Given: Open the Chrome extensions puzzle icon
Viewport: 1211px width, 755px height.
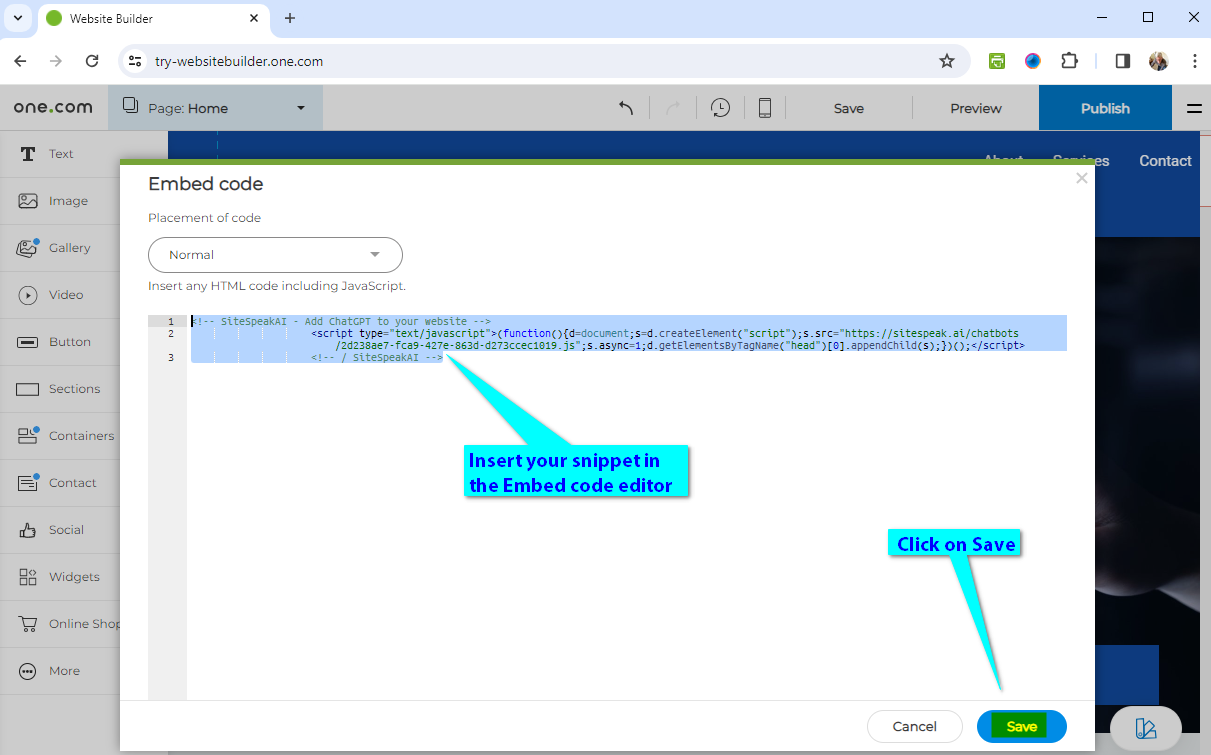Looking at the screenshot, I should [x=1070, y=61].
